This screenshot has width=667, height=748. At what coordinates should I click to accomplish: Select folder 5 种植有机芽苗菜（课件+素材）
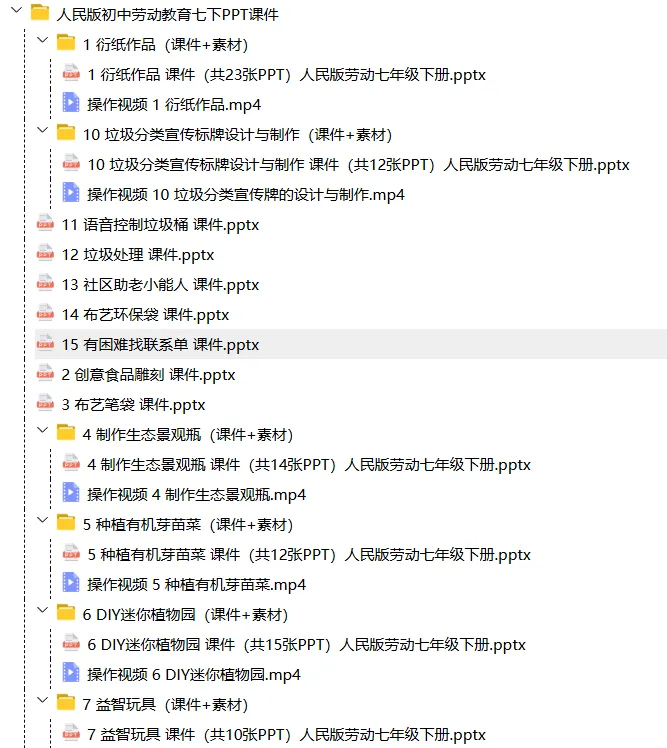pyautogui.click(x=188, y=525)
